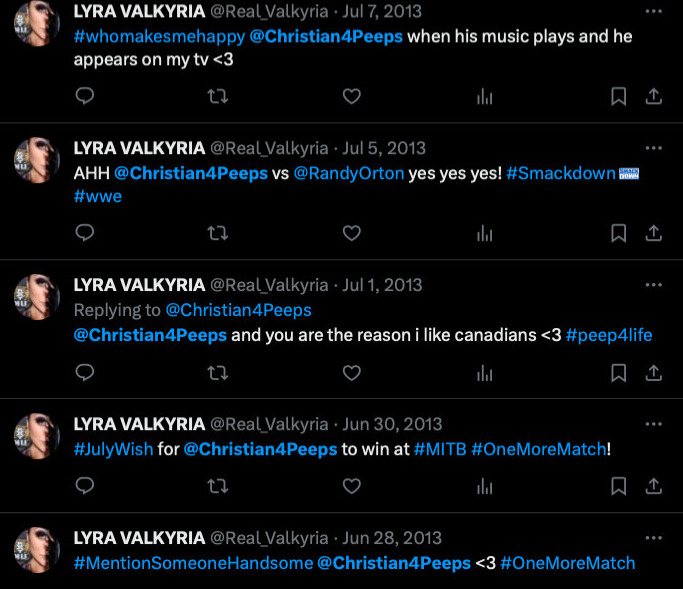This screenshot has height=589, width=683.
Task: Open the @RandyOrton mention link
Action: coord(349,173)
